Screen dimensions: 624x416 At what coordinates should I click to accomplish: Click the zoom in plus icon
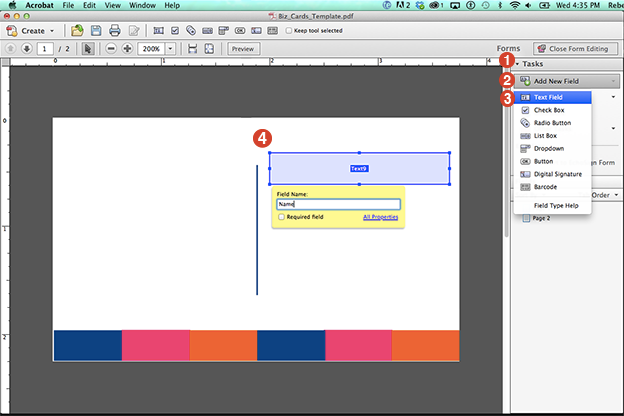pyautogui.click(x=128, y=48)
